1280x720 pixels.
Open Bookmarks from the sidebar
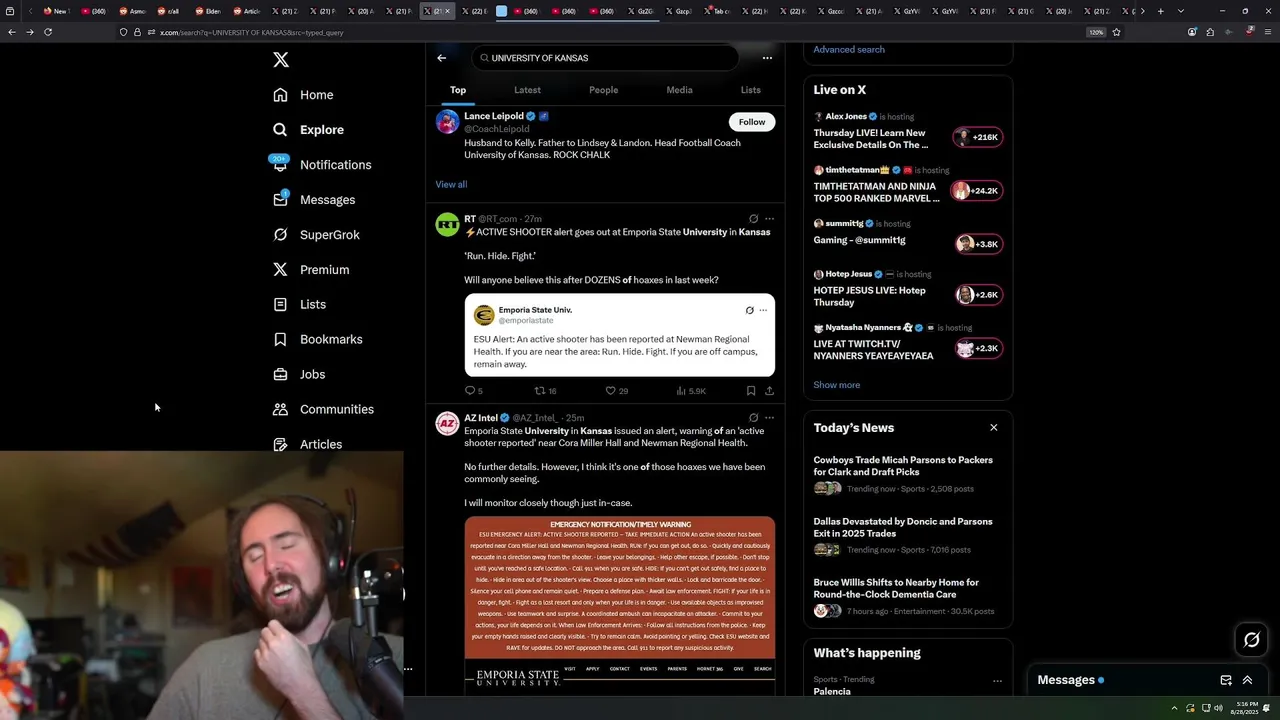click(x=317, y=339)
